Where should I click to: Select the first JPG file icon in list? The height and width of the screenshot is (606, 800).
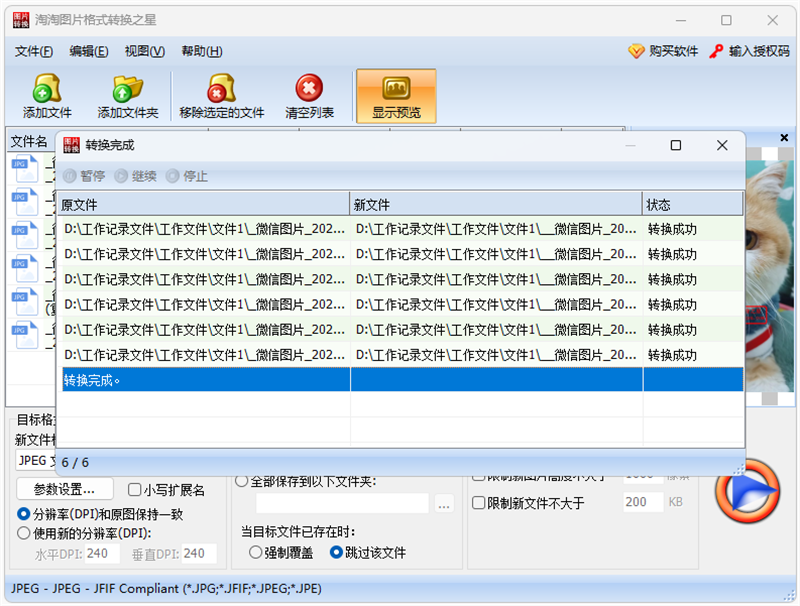(24, 169)
